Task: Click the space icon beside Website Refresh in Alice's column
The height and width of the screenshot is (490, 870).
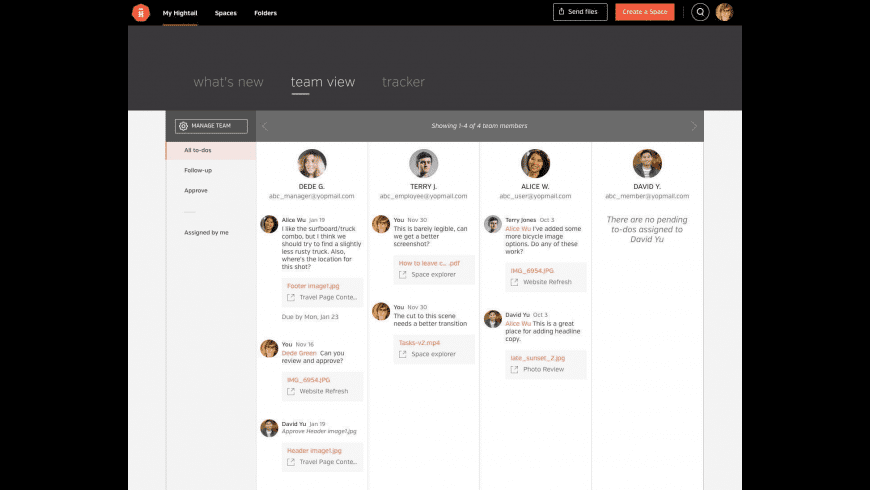Action: tap(514, 282)
